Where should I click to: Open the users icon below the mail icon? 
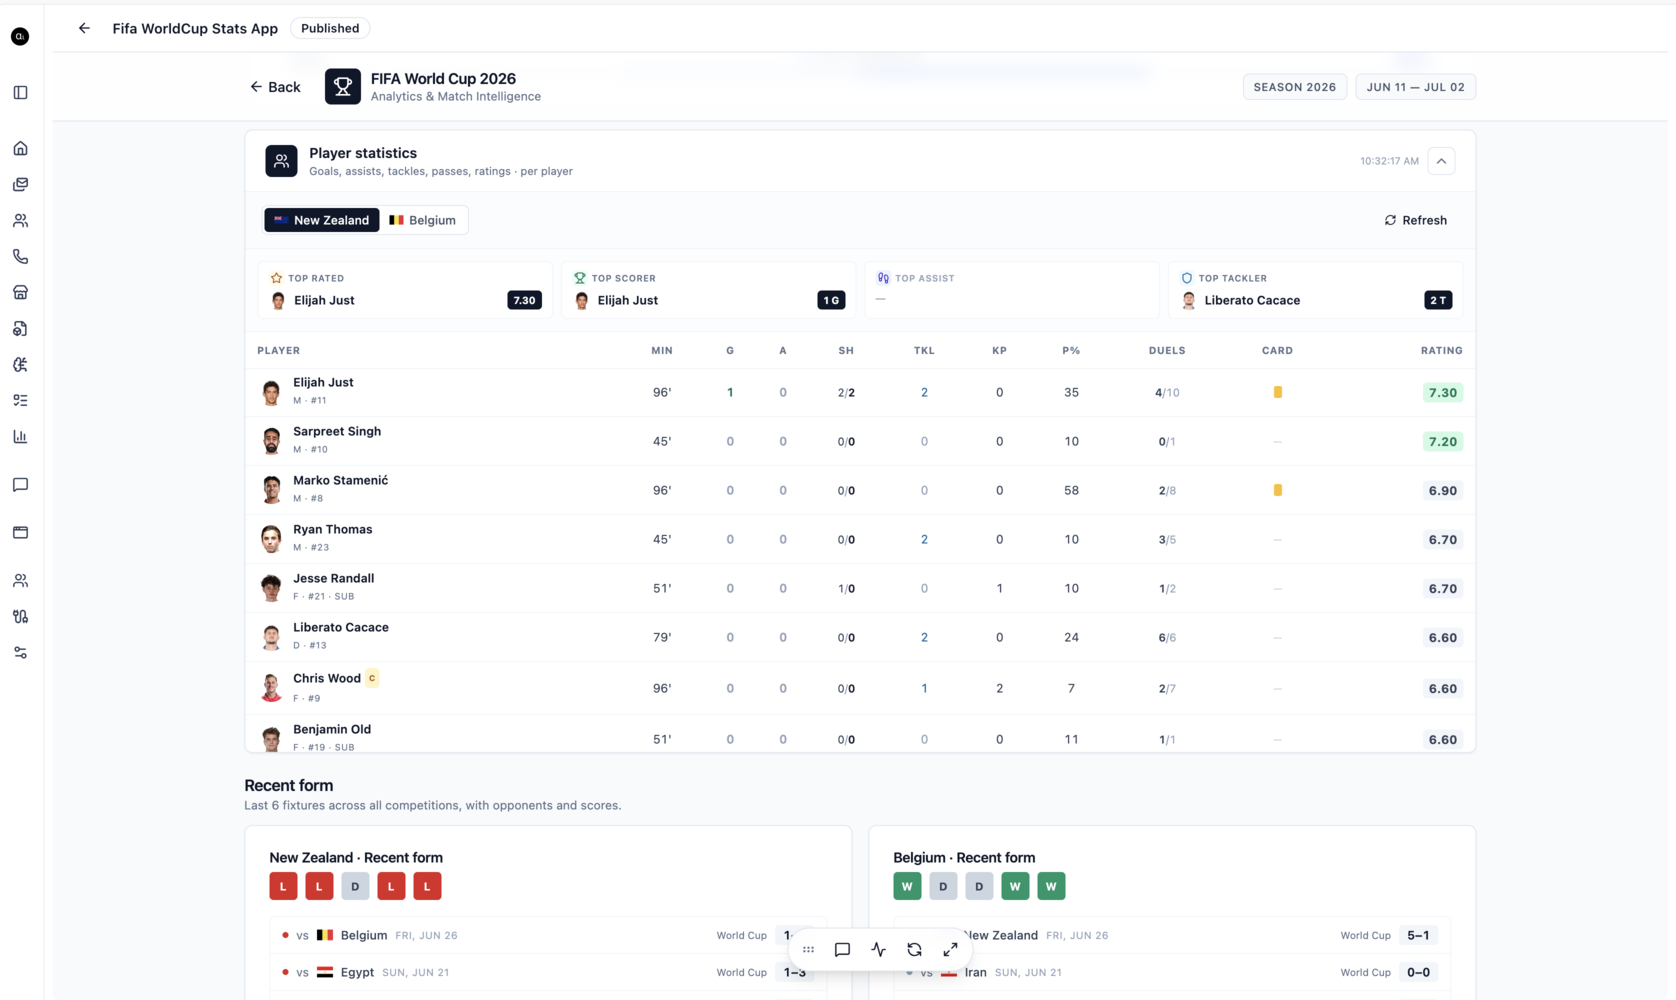click(x=20, y=220)
